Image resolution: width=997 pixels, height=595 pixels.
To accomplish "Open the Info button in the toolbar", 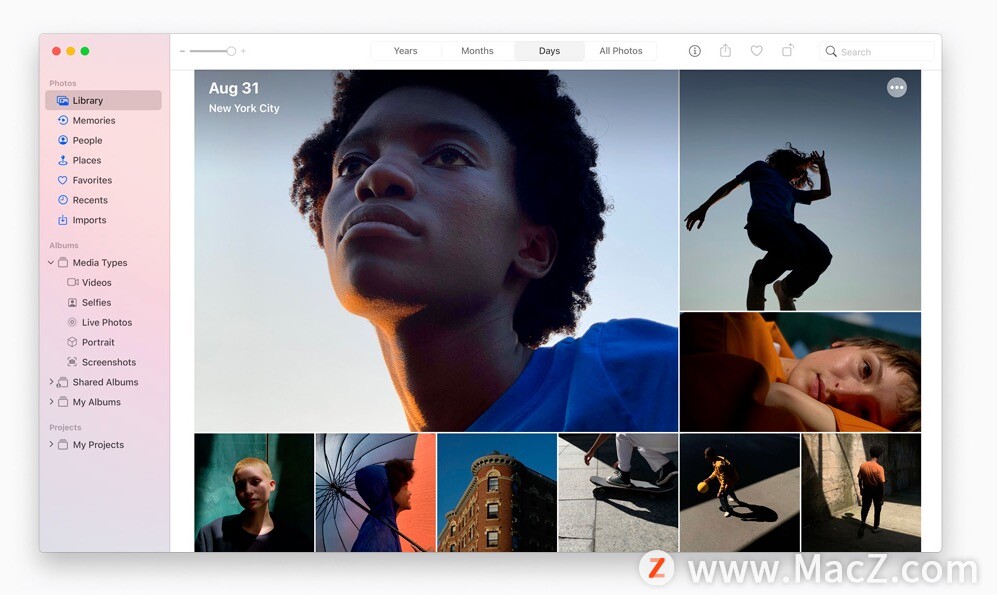I will pyautogui.click(x=694, y=51).
